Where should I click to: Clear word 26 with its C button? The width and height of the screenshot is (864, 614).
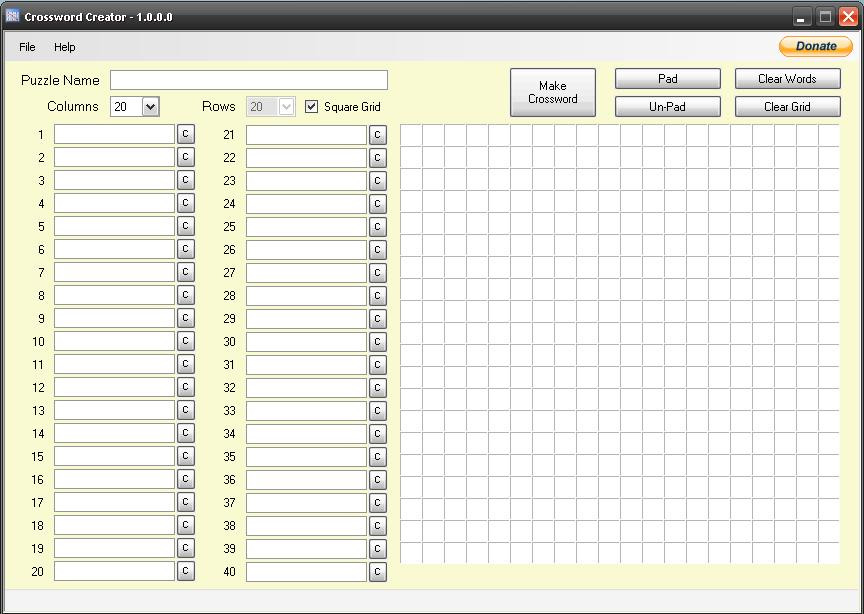click(x=377, y=250)
